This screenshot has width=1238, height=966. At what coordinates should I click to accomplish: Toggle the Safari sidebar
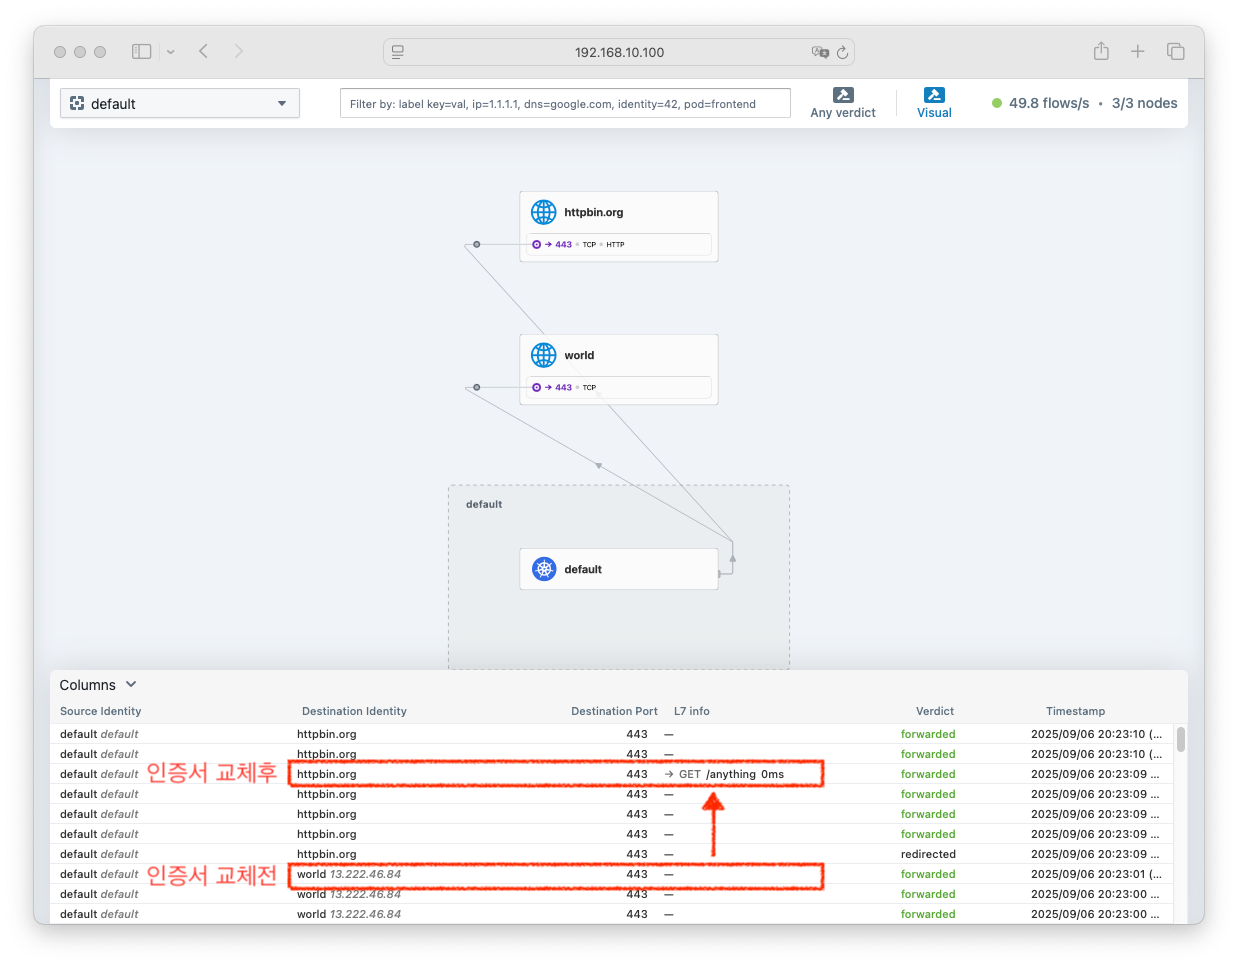click(x=142, y=52)
